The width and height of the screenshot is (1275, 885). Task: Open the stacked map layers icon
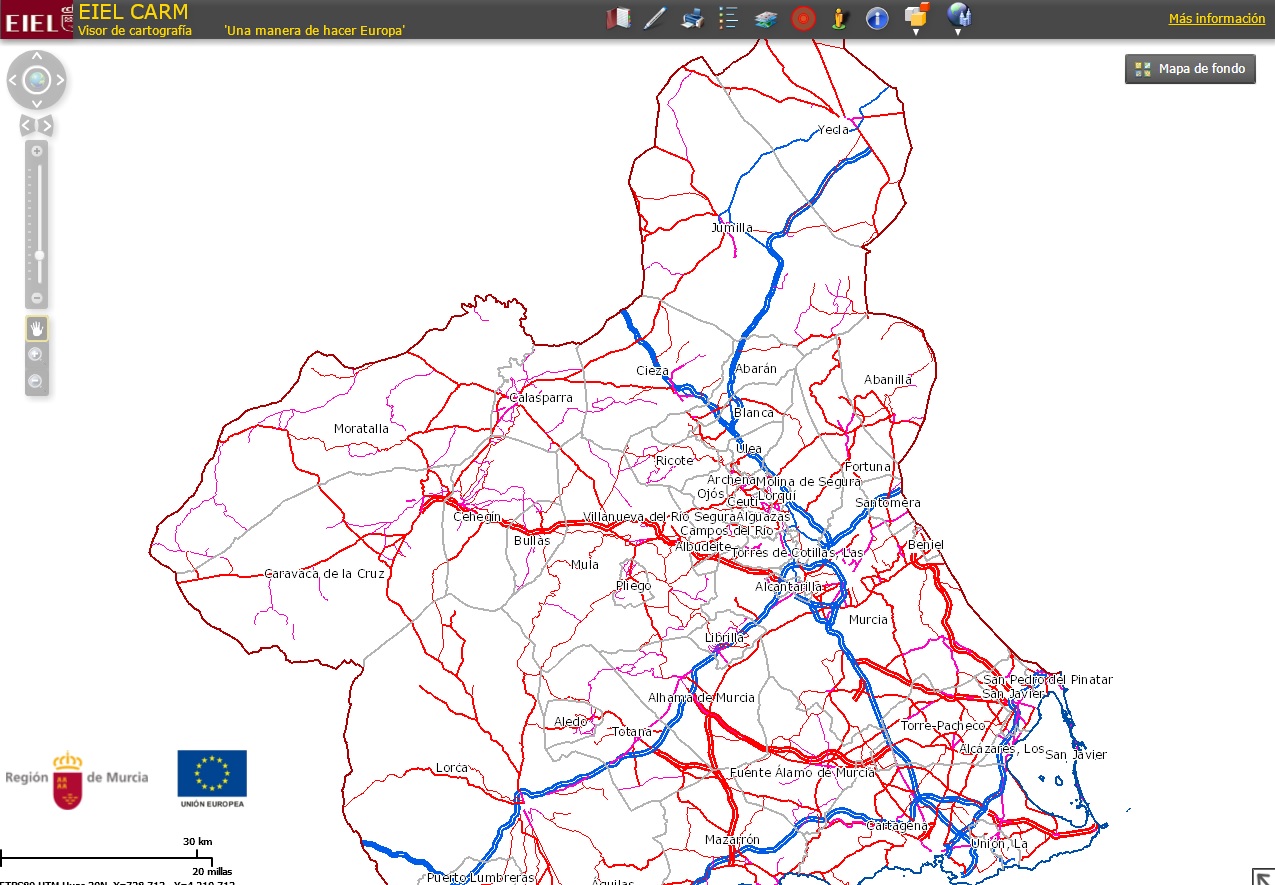(x=766, y=18)
